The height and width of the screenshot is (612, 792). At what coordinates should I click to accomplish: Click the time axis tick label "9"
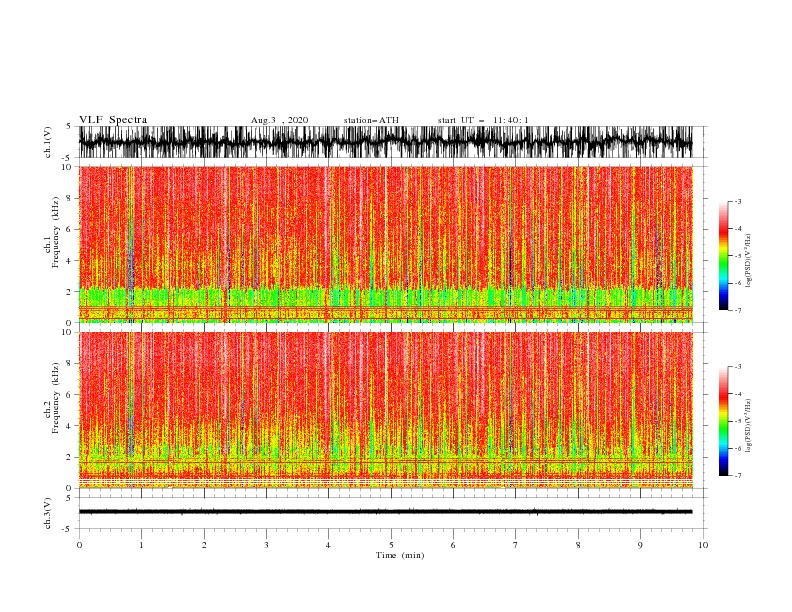coord(640,545)
